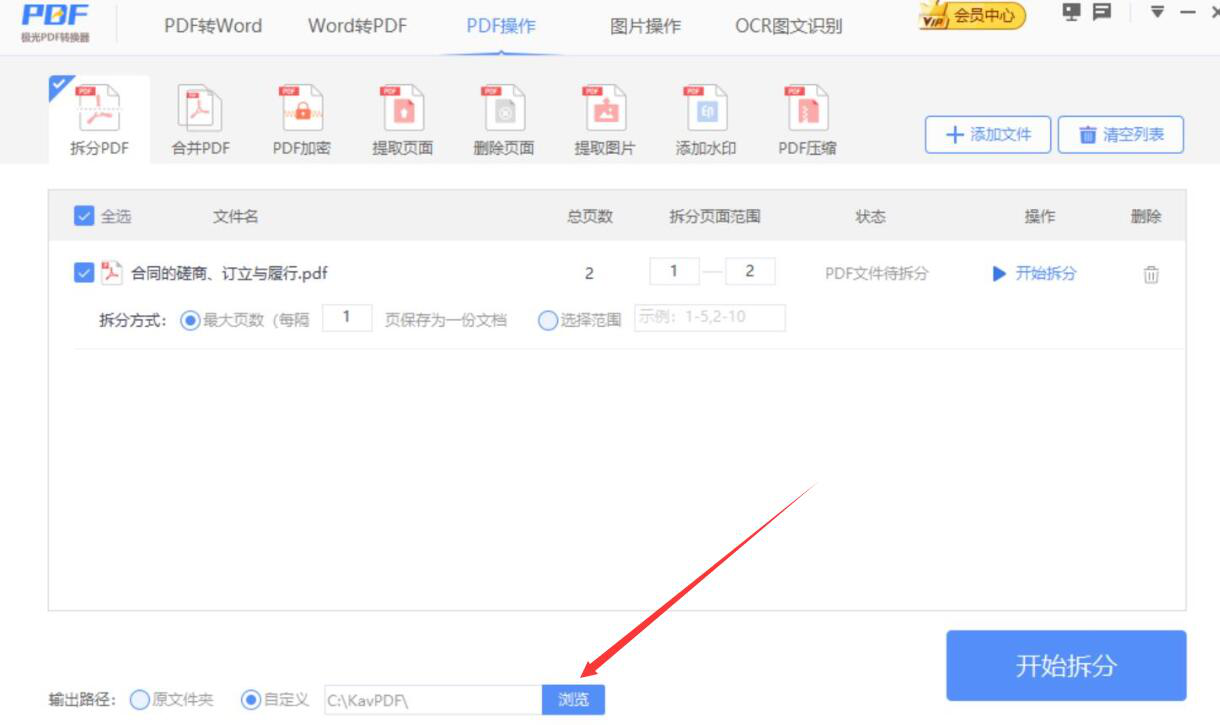Click the 文件名 column header
The image size is (1220, 725).
(236, 216)
